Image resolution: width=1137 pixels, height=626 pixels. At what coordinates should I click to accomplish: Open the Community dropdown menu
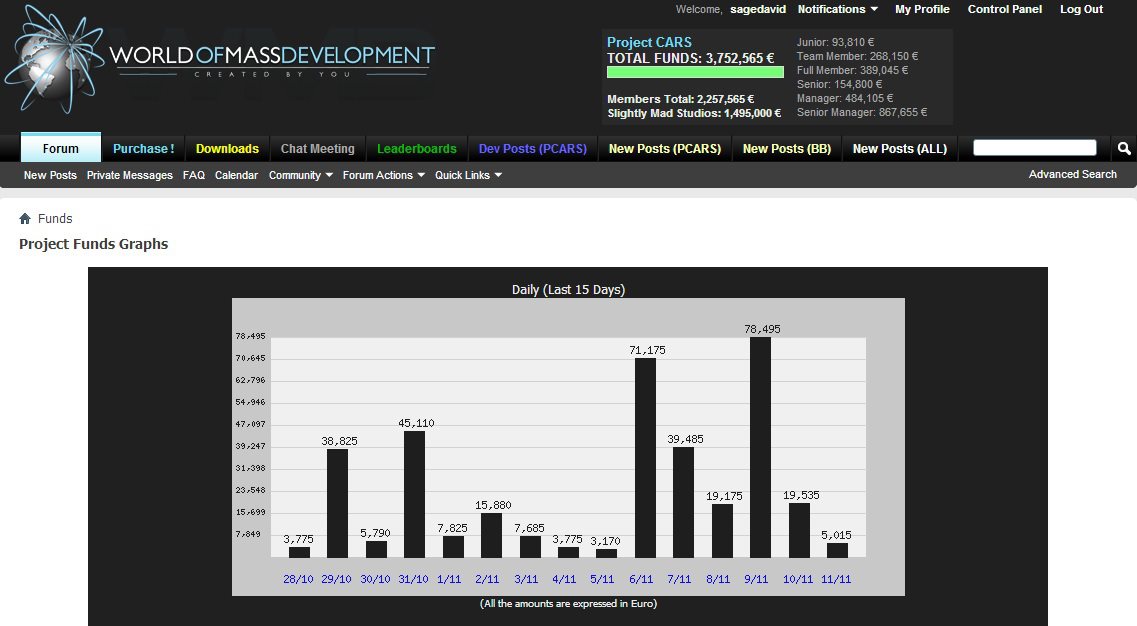300,175
